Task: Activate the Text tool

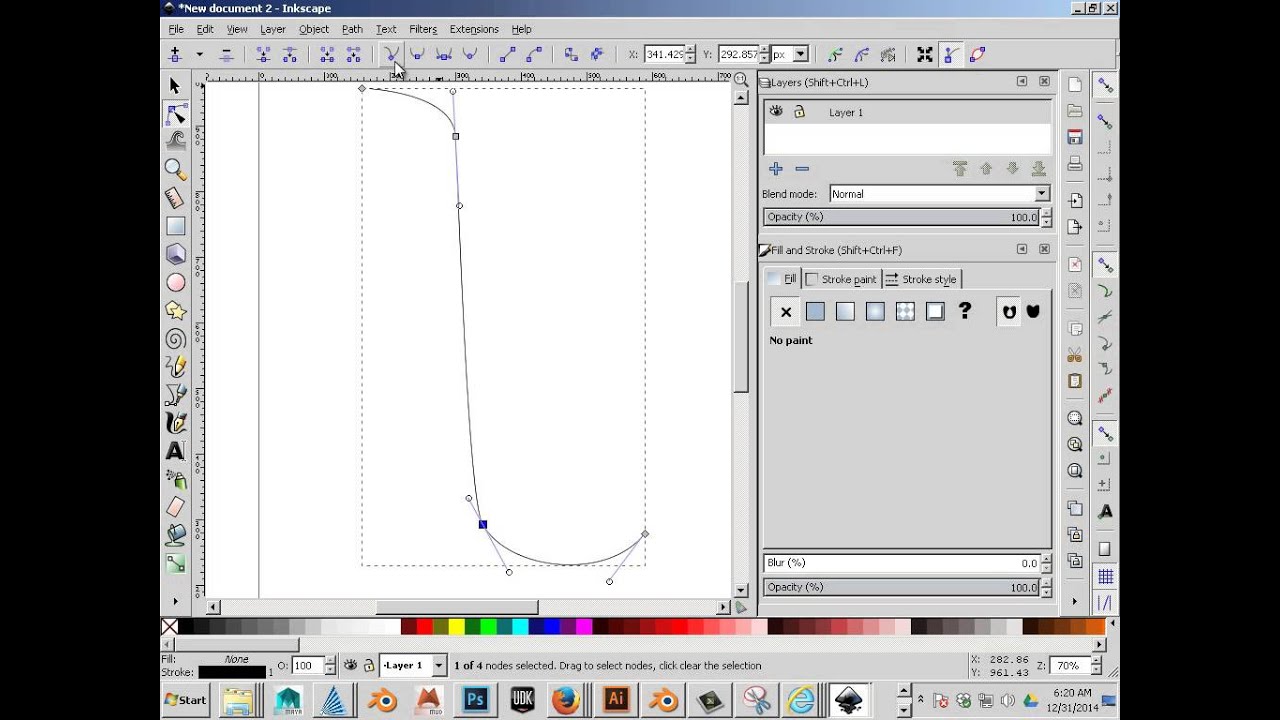Action: pyautogui.click(x=176, y=451)
